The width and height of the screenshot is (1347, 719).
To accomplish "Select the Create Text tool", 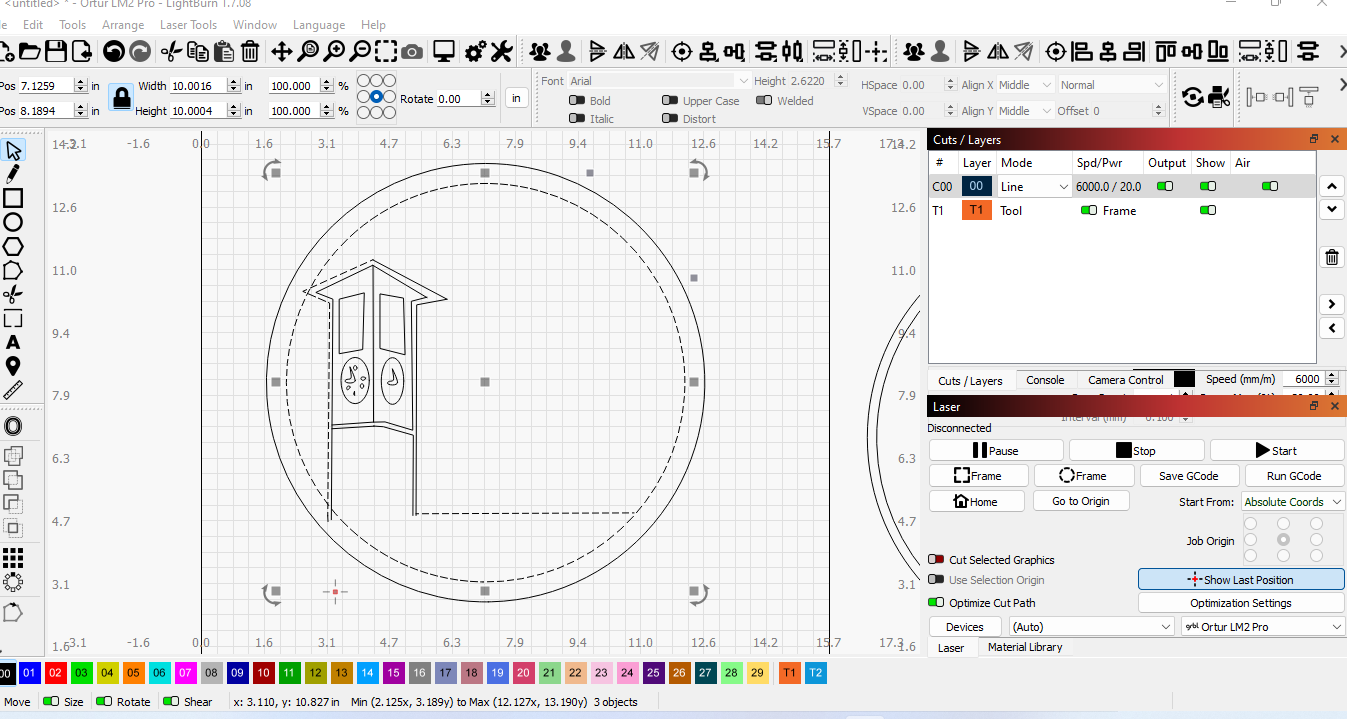I will [13, 343].
